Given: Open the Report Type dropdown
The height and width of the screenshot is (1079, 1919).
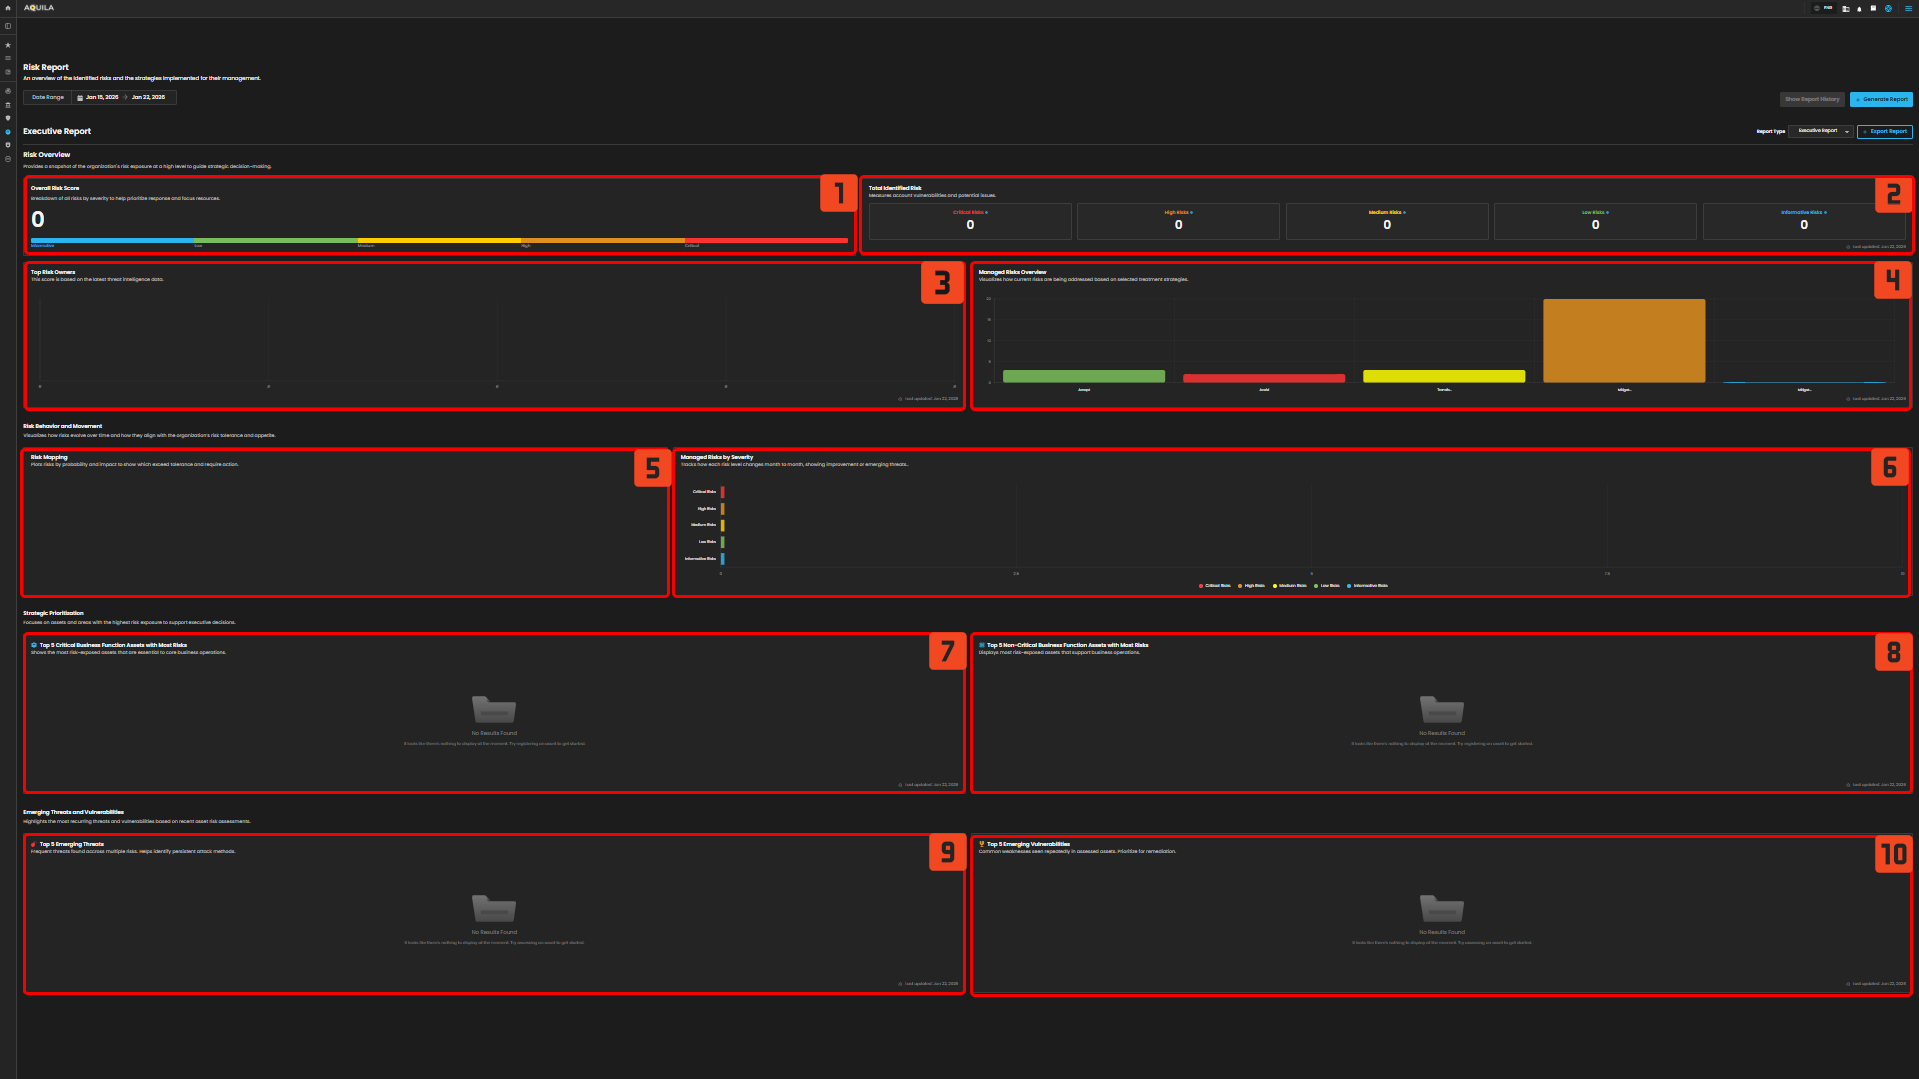Looking at the screenshot, I should [1821, 131].
